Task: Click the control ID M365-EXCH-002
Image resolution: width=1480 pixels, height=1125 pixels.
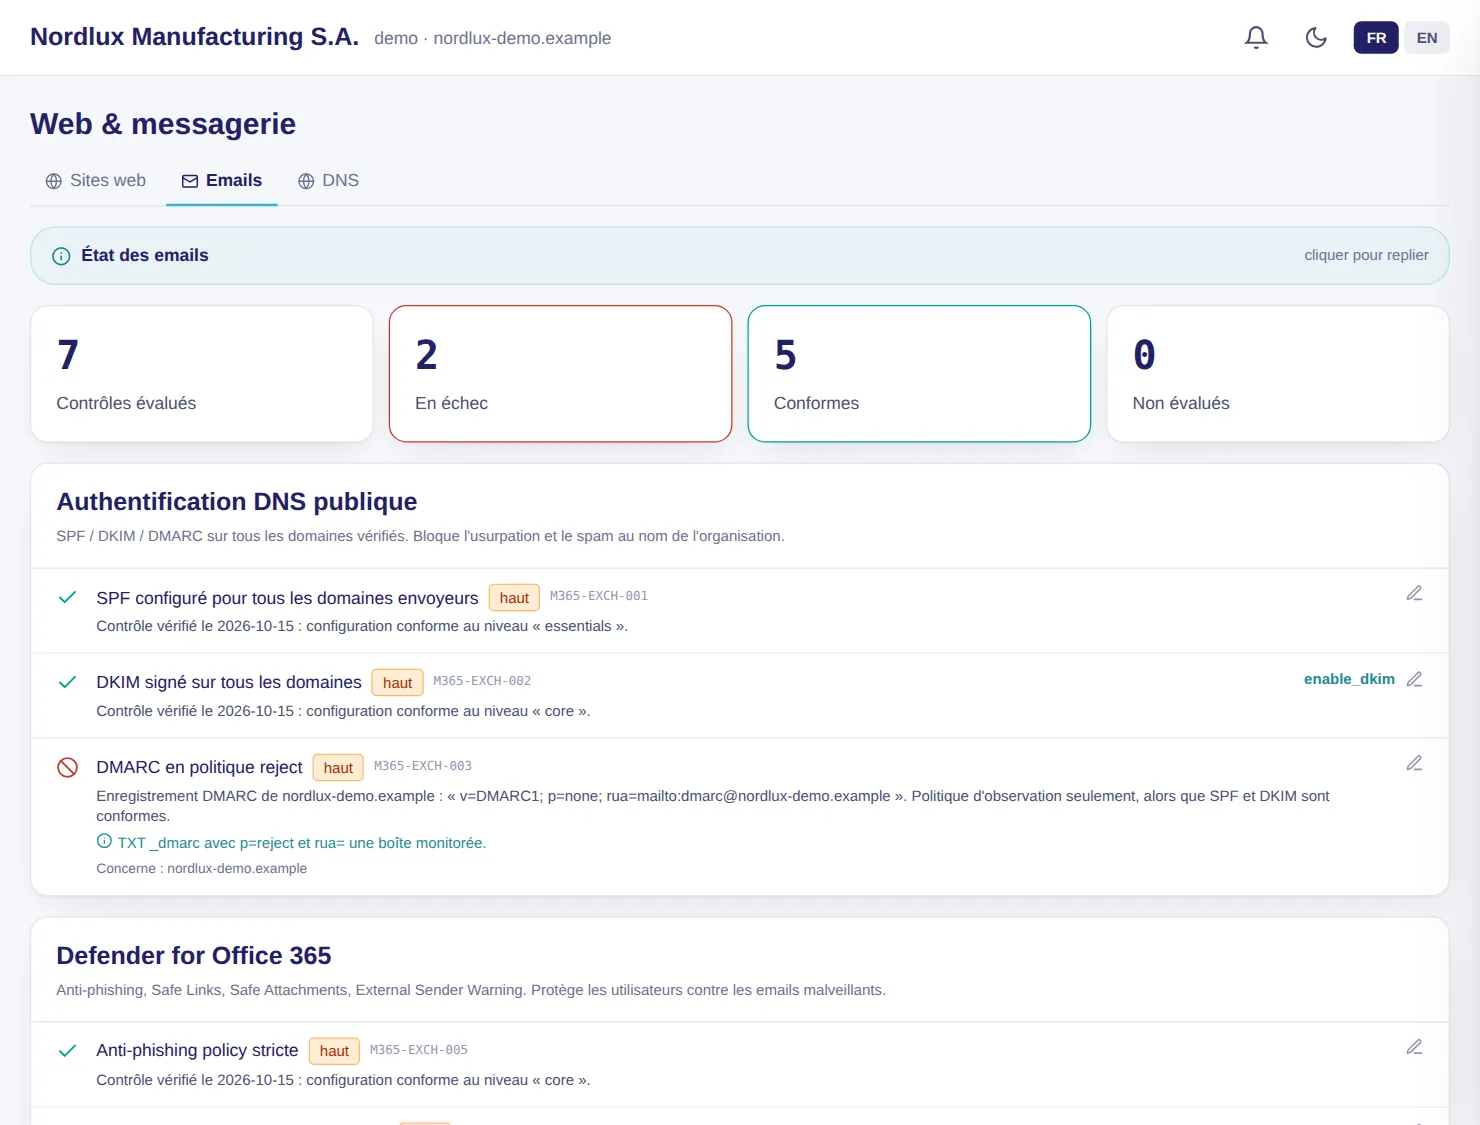Action: [482, 681]
